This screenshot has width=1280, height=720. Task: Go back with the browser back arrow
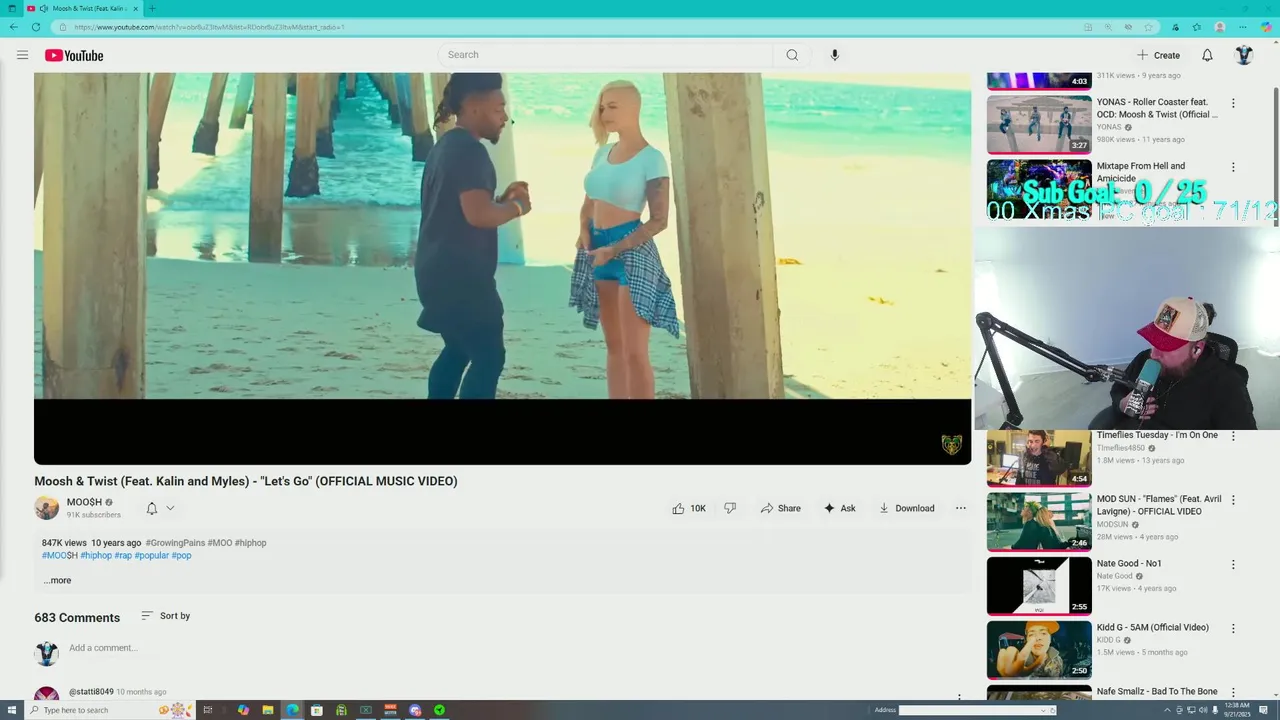coord(13,27)
